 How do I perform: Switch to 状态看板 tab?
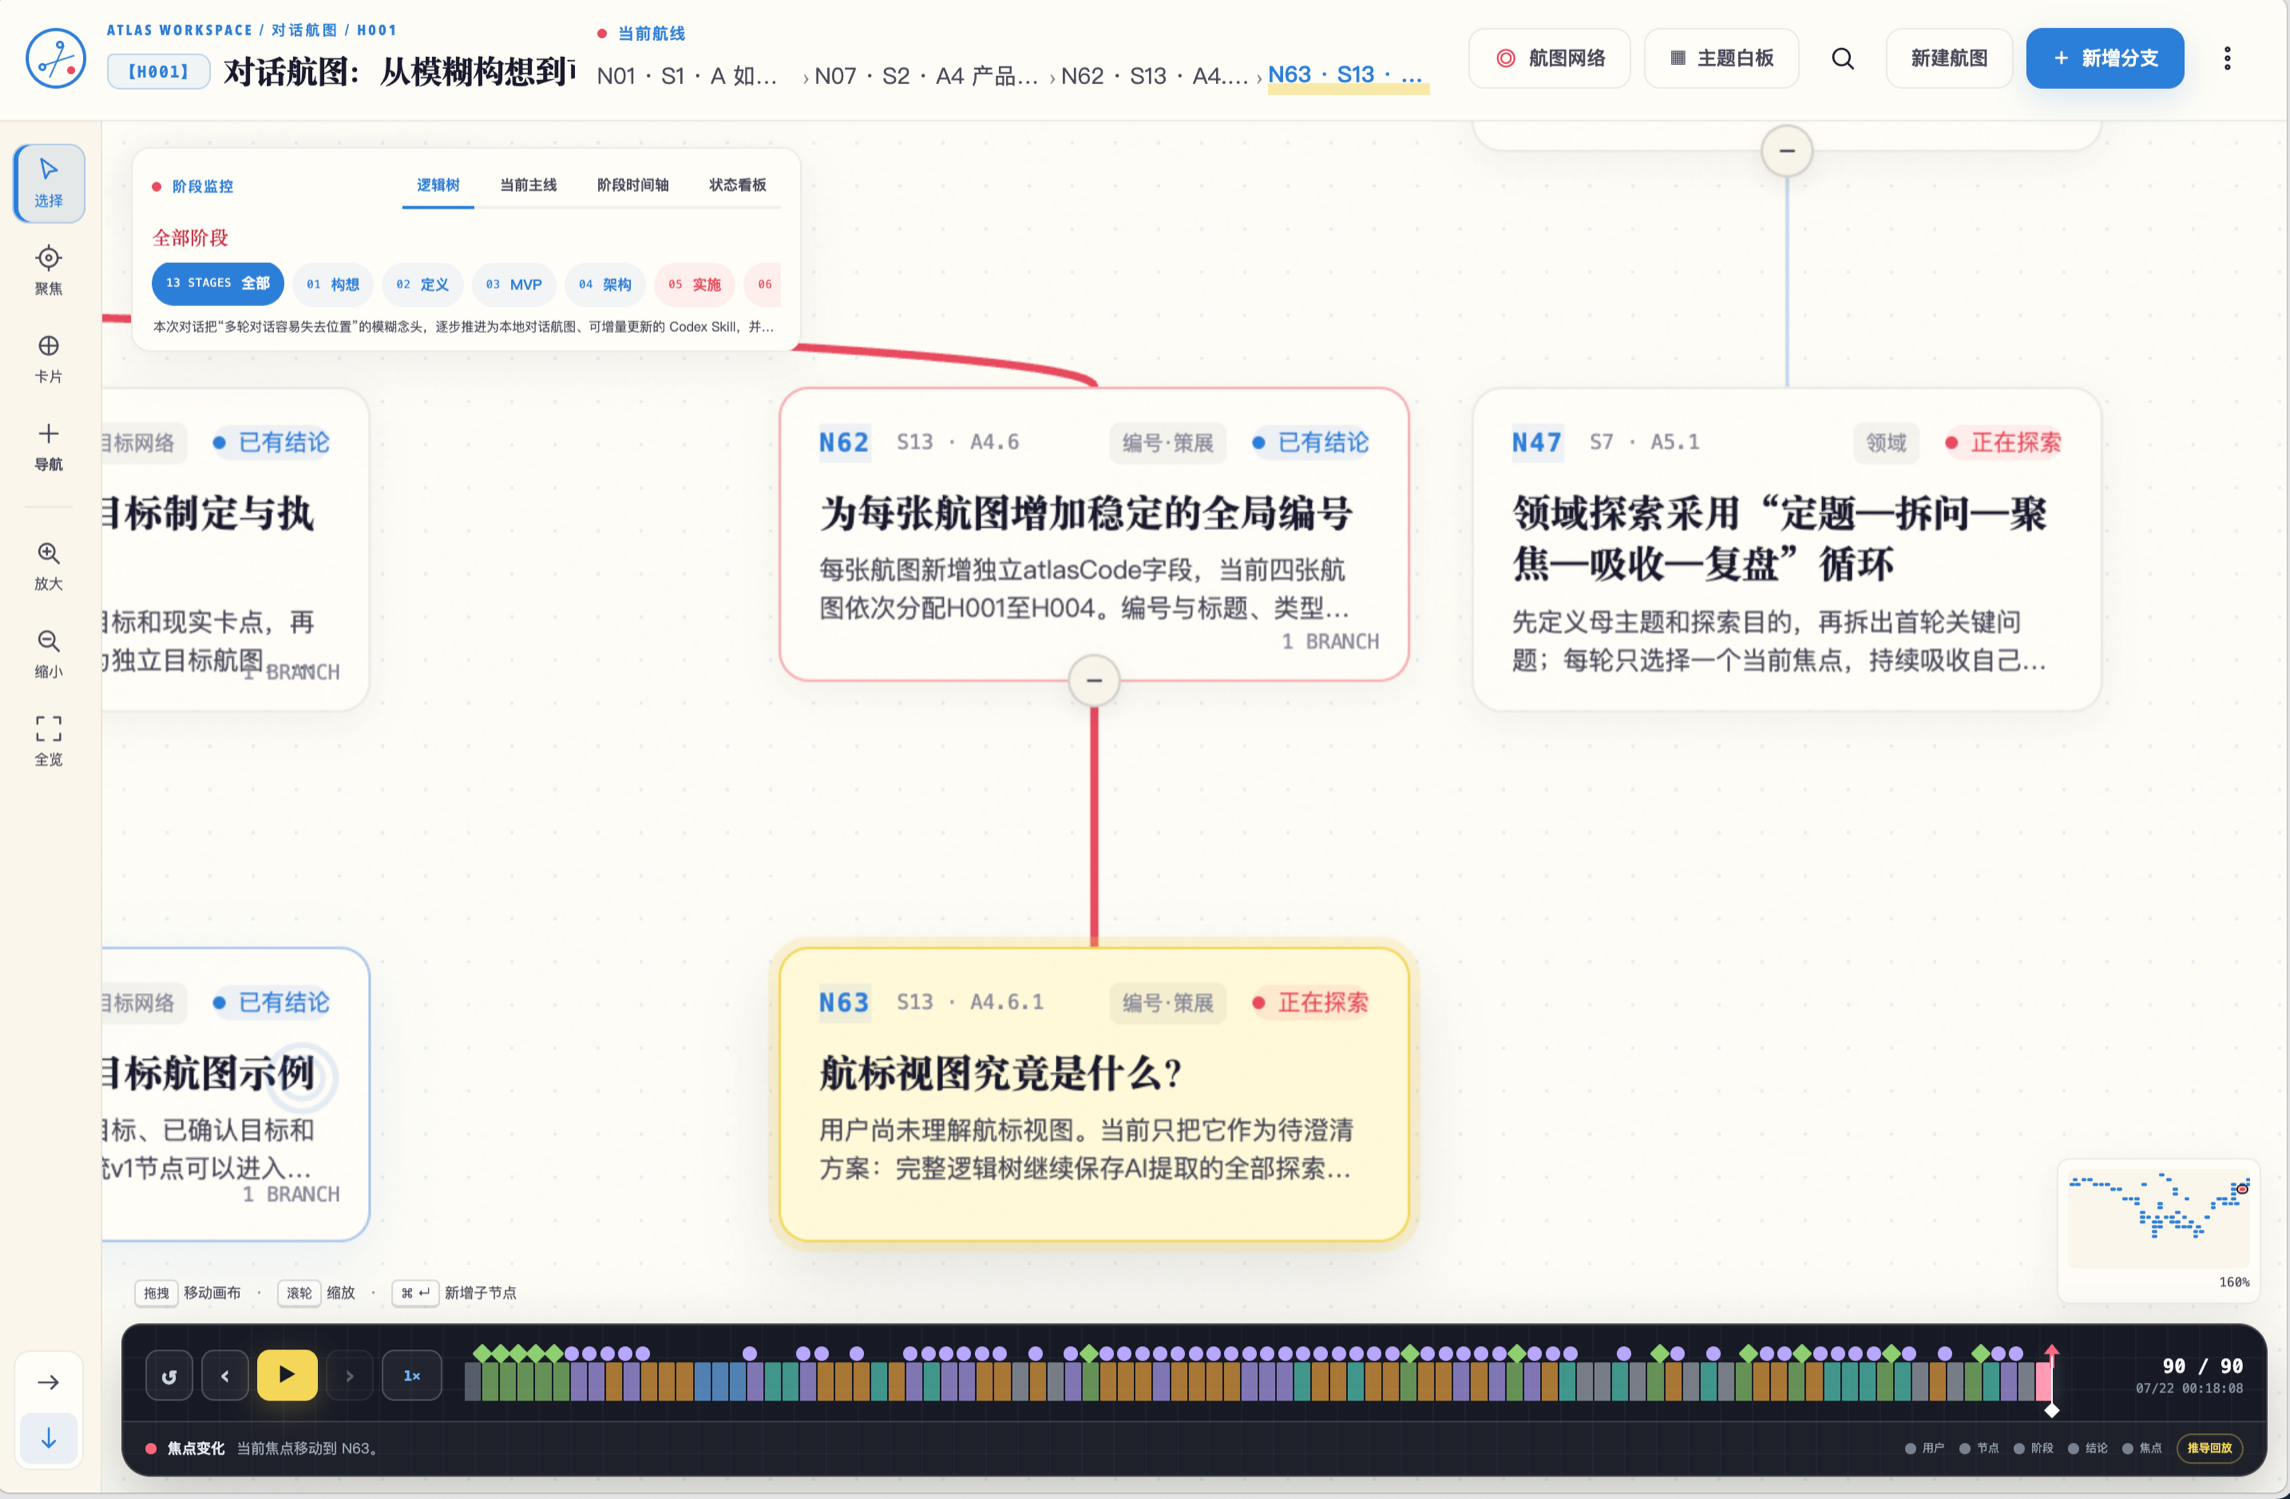click(x=738, y=185)
